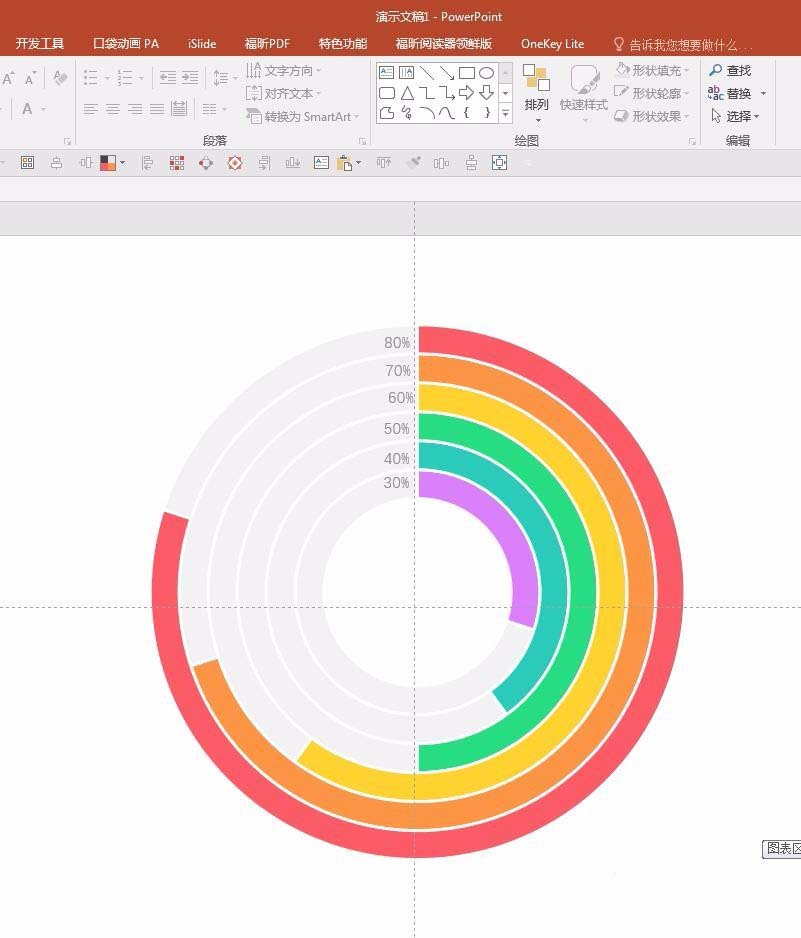Viewport: 801px width, 938px height.
Task: Open the 形状轮廓 menu
Action: click(x=652, y=93)
